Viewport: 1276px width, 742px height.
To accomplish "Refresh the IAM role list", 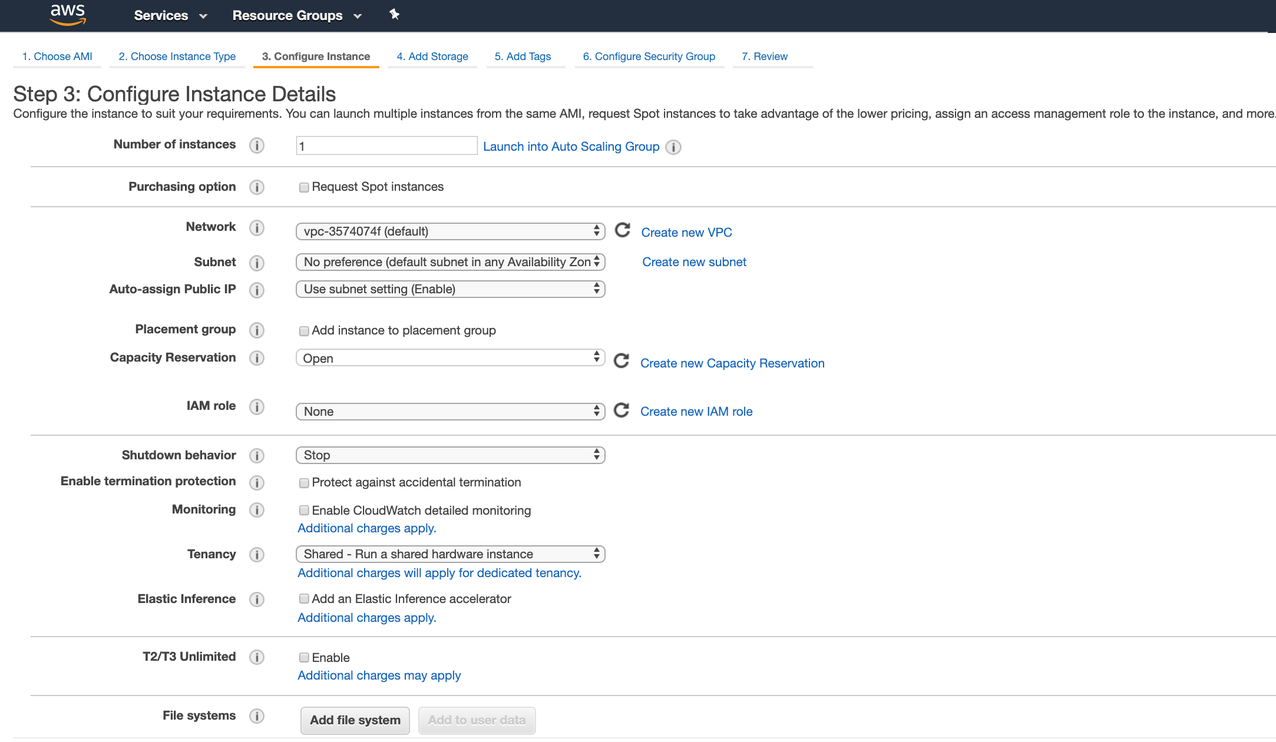I will (621, 410).
